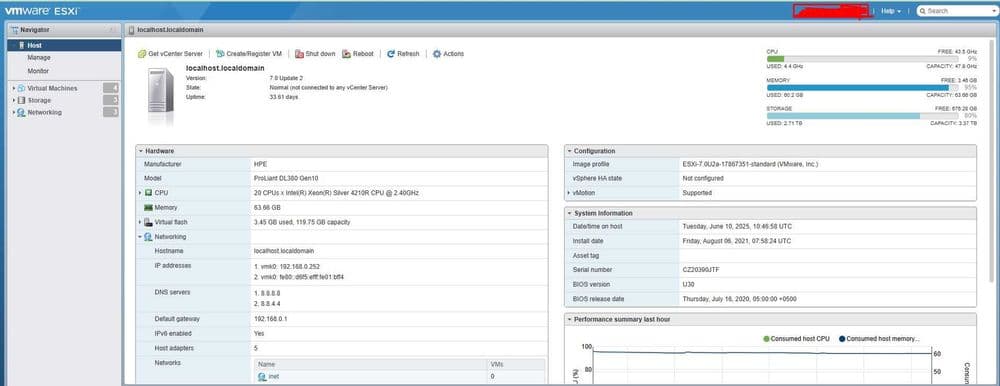Click the Storage usage bar
1000x386 pixels.
(862, 116)
